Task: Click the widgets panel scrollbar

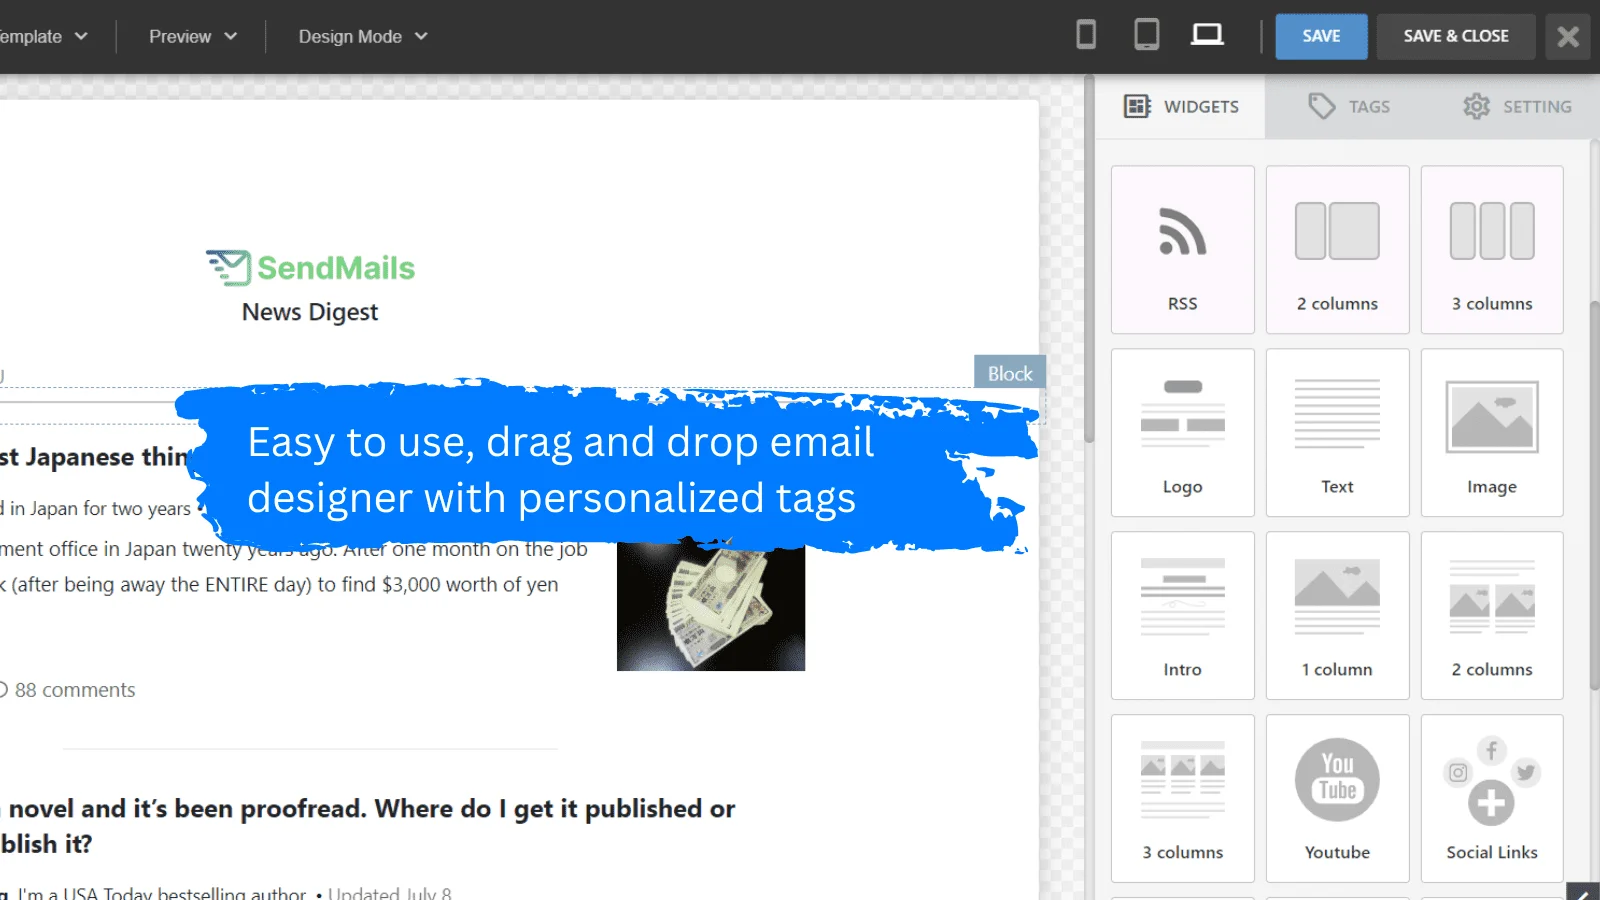Action: [x=1595, y=495]
